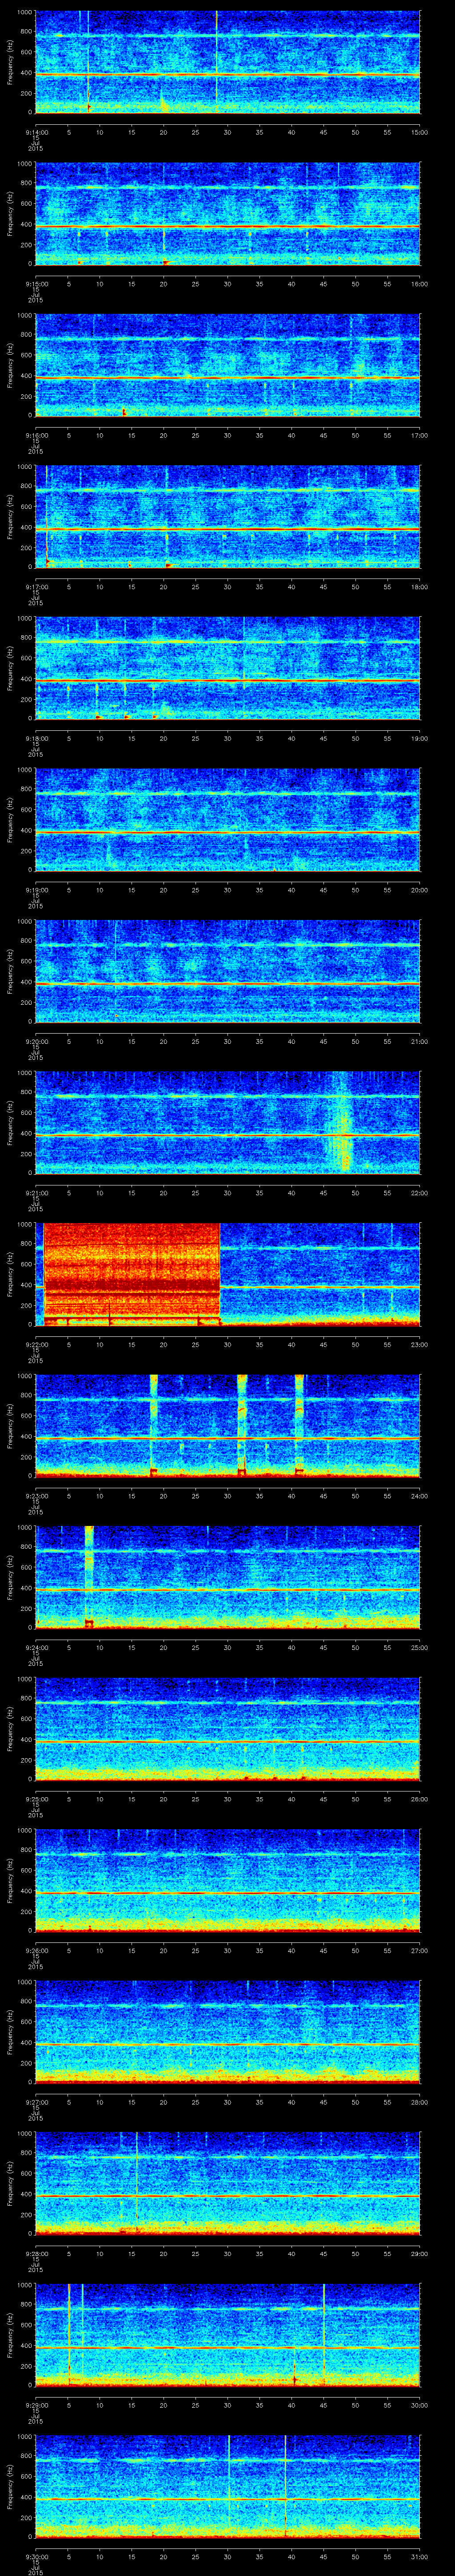
Task: Click the "9:22:00" start time label
Action: point(36,1344)
